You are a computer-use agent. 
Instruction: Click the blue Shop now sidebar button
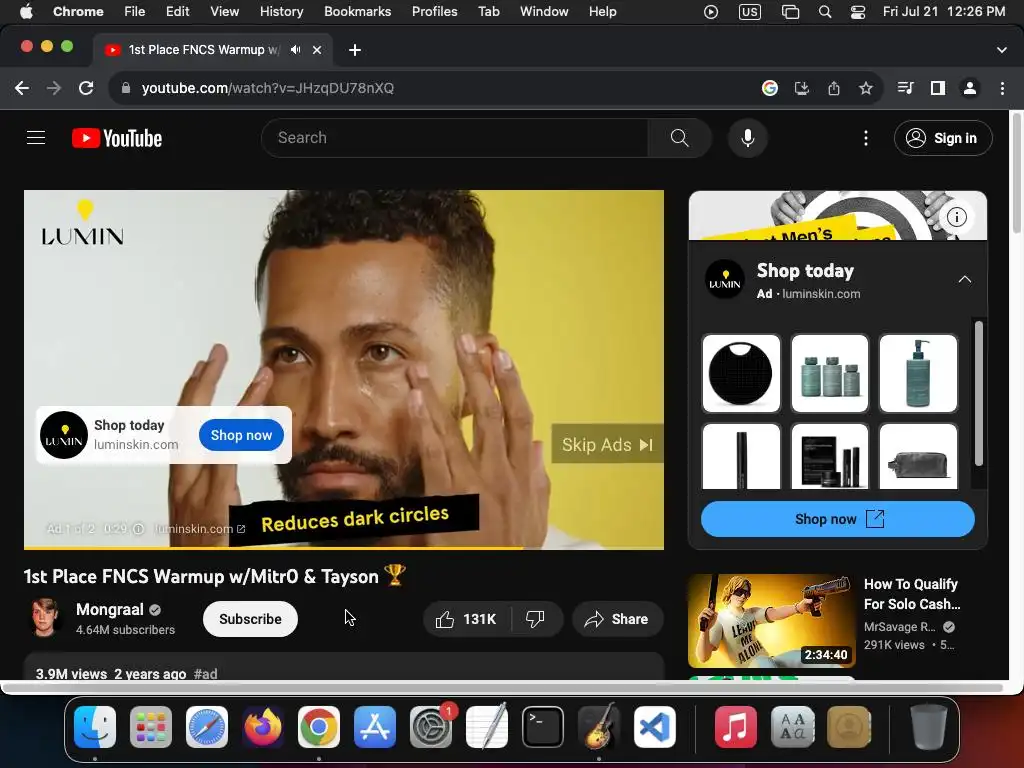838,519
